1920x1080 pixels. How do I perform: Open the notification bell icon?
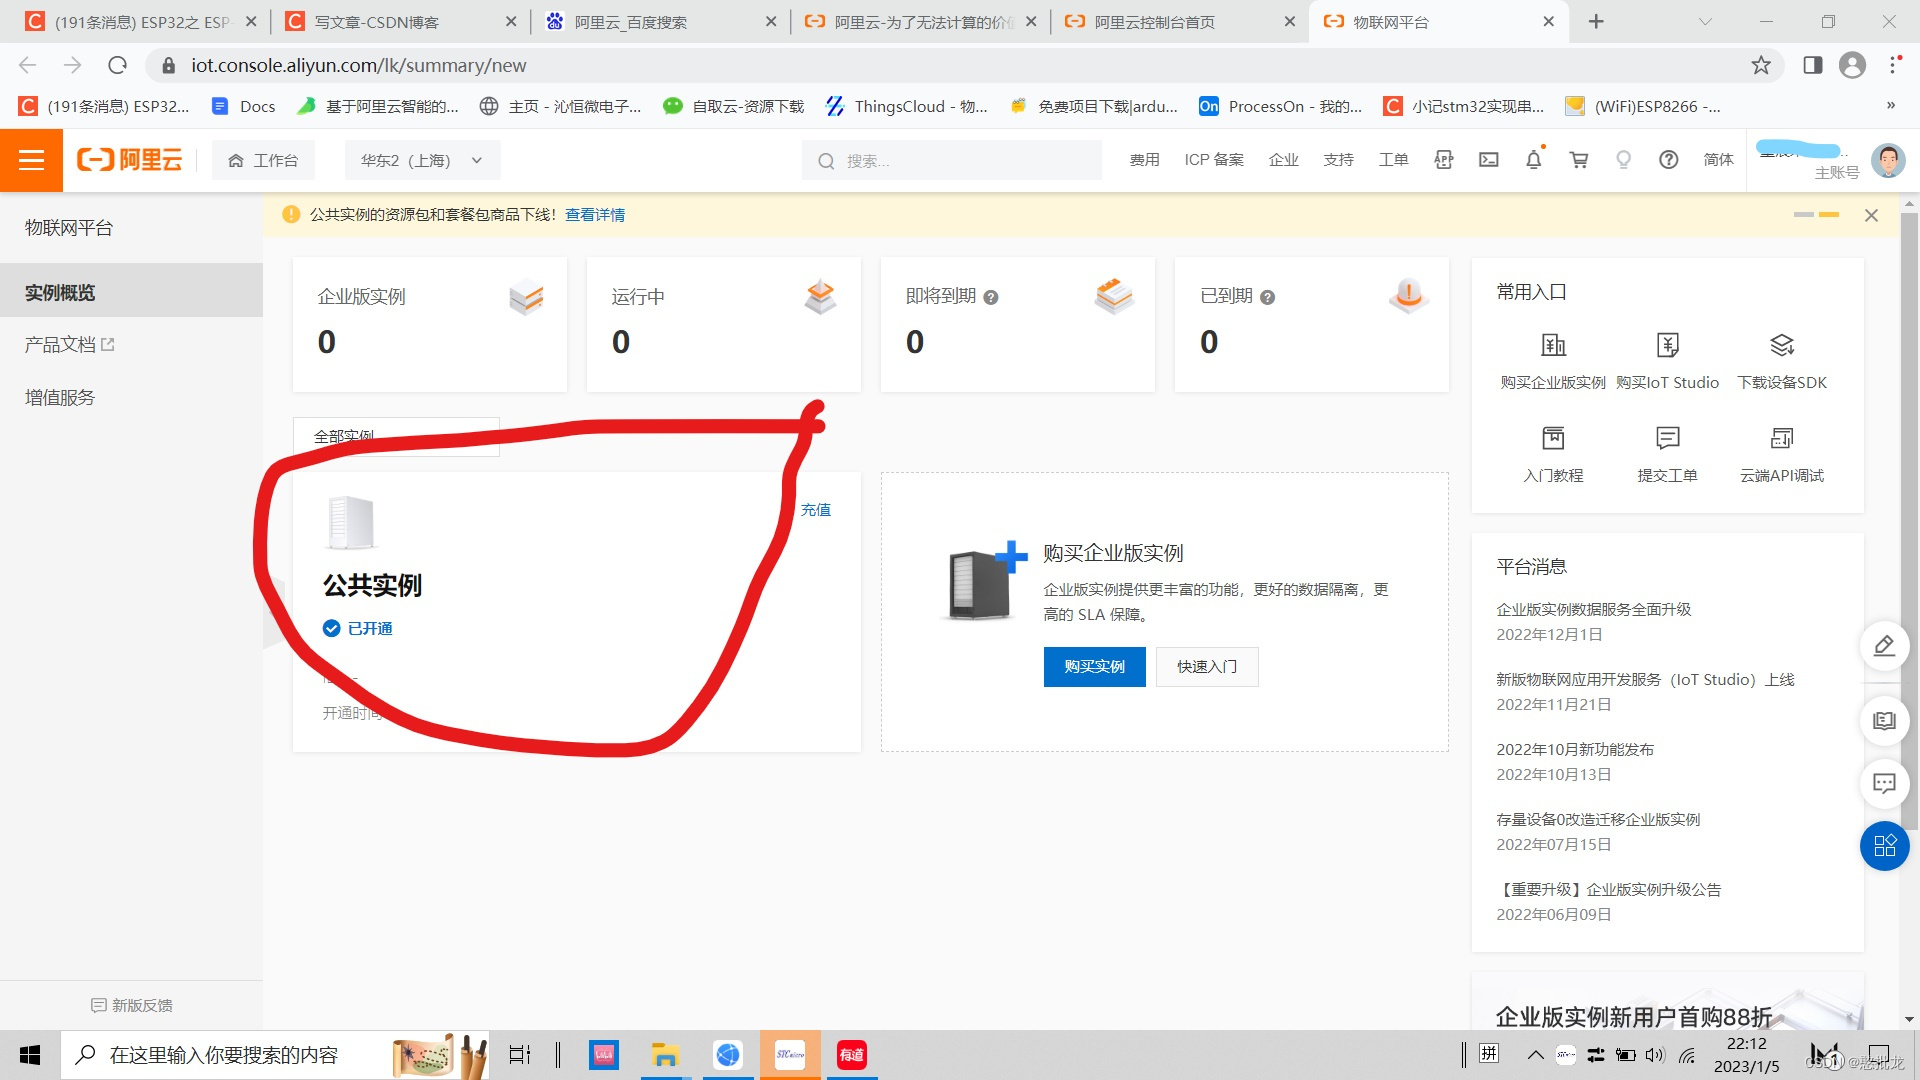point(1533,159)
